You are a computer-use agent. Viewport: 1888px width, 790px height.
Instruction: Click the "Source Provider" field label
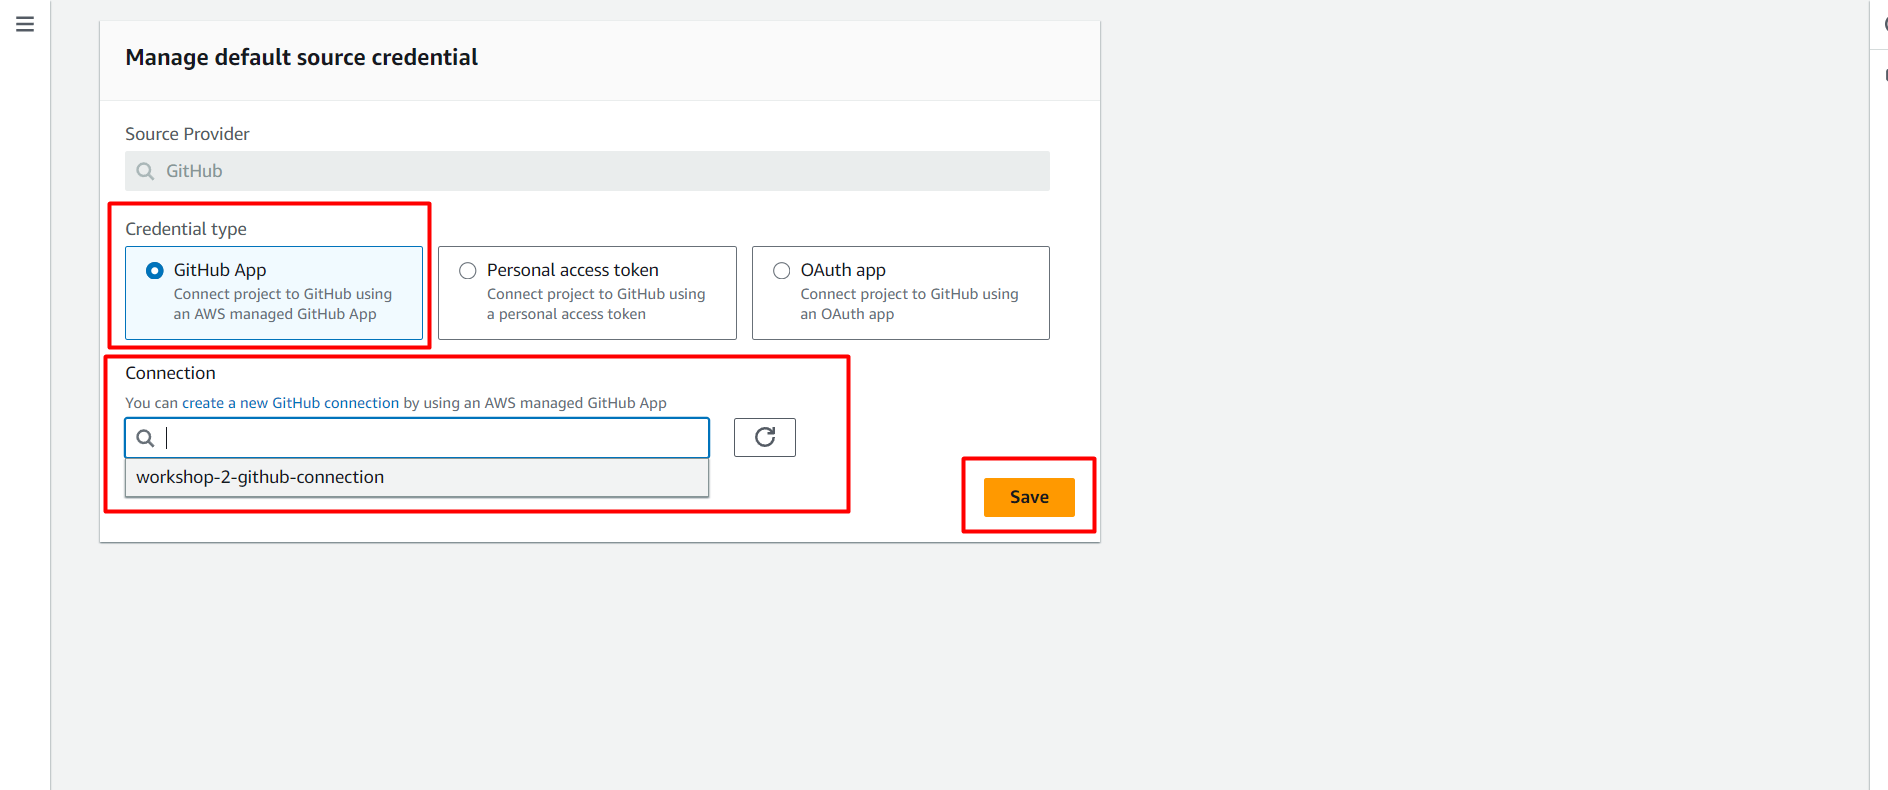point(187,134)
